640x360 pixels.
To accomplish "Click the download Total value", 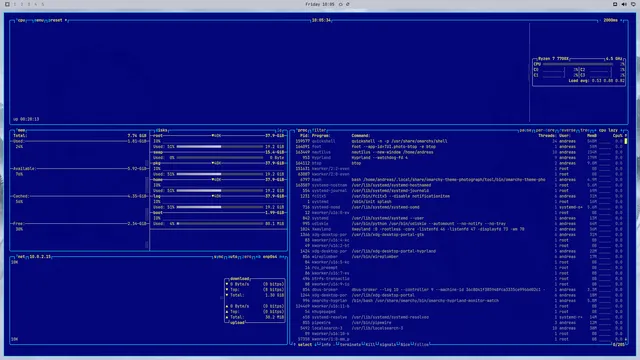I will coord(275,295).
